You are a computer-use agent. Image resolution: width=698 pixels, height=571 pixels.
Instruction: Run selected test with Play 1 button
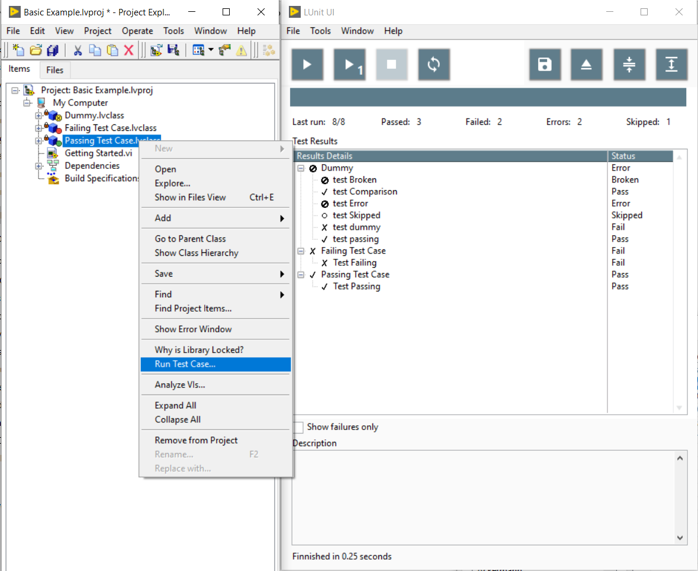[349, 65]
